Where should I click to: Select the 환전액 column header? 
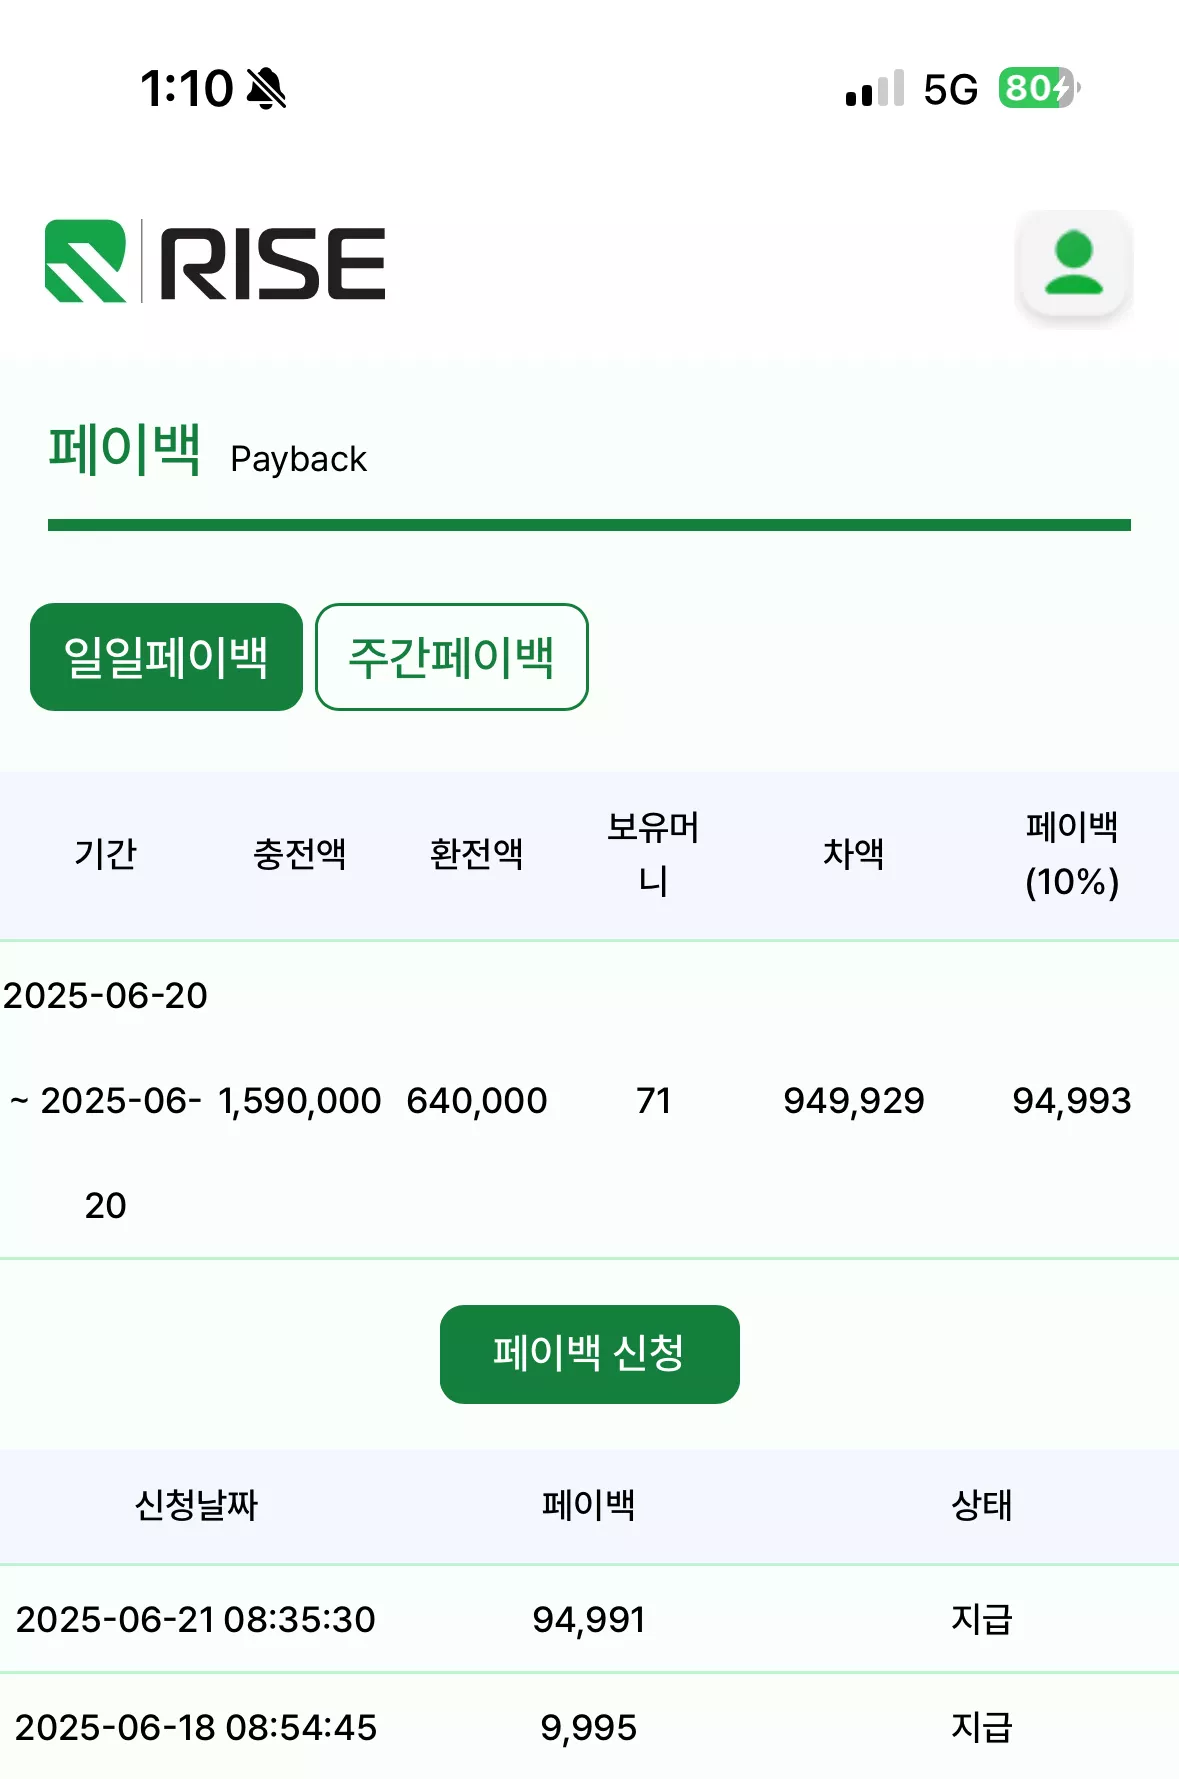click(476, 854)
